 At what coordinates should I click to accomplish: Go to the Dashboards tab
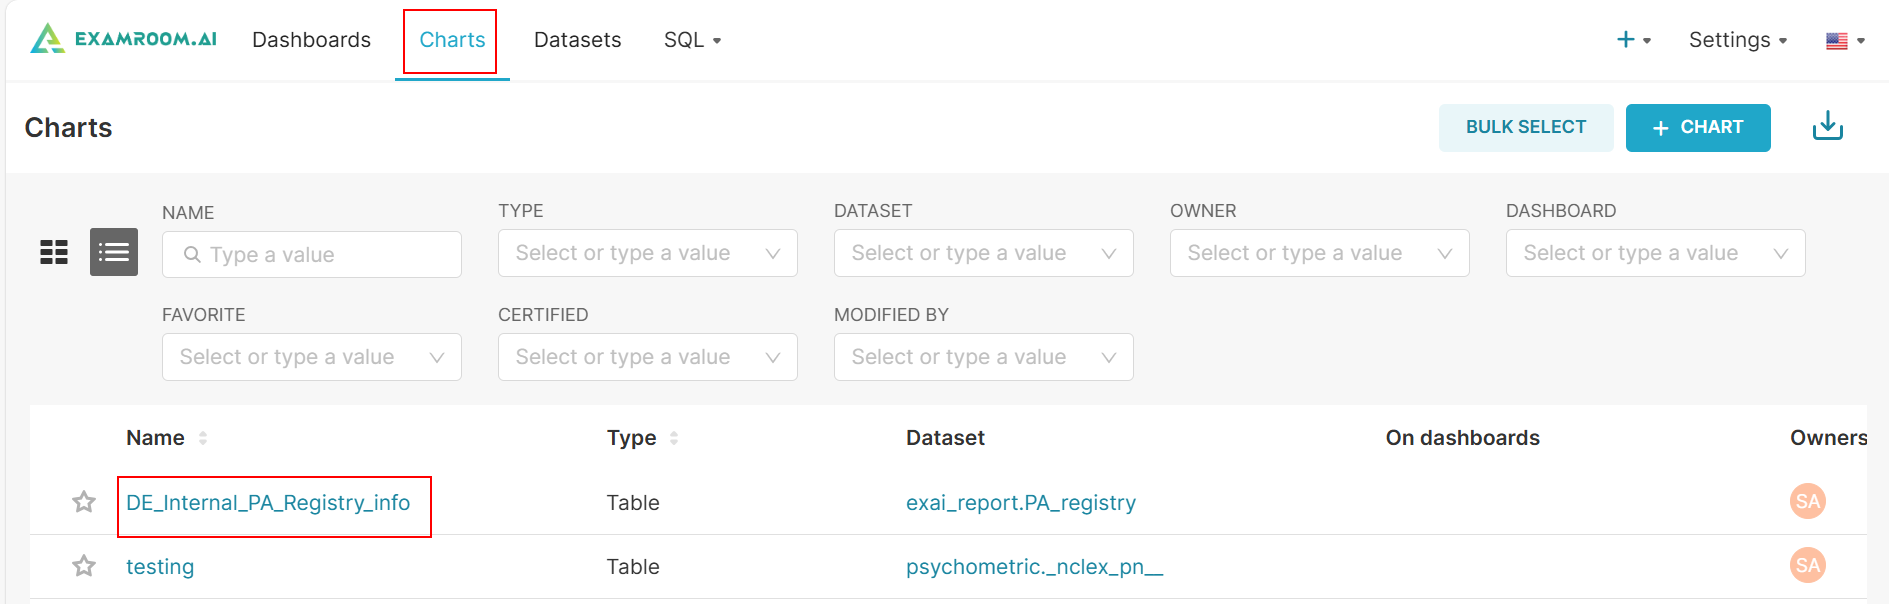coord(311,40)
